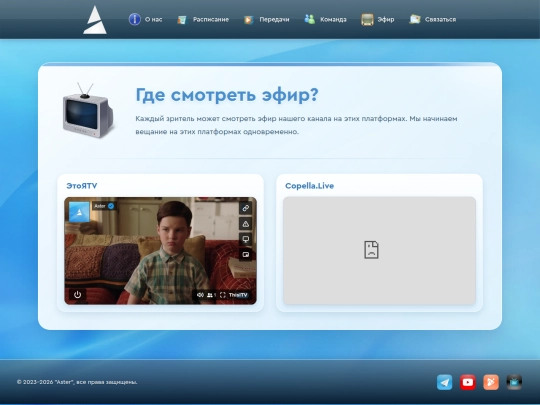Toggle the player mute speaker icon
The width and height of the screenshot is (540, 405).
click(x=200, y=295)
